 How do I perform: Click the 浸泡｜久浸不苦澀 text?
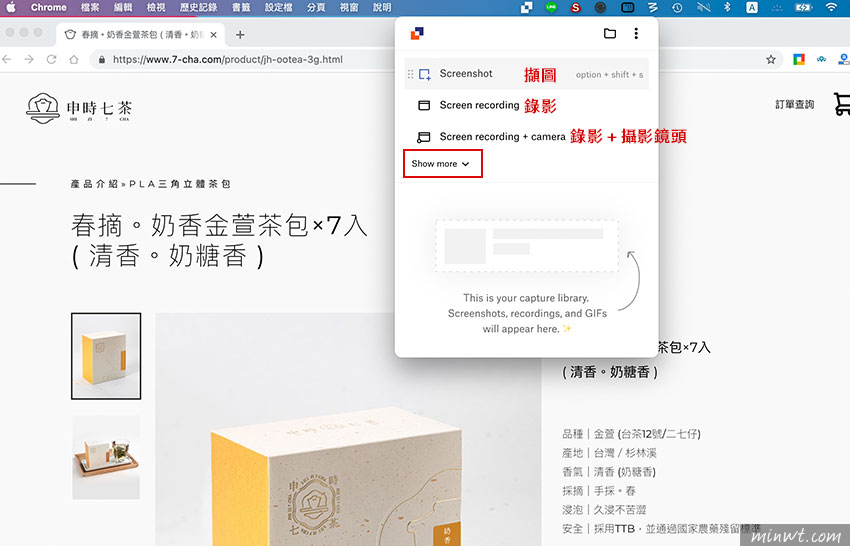604,510
